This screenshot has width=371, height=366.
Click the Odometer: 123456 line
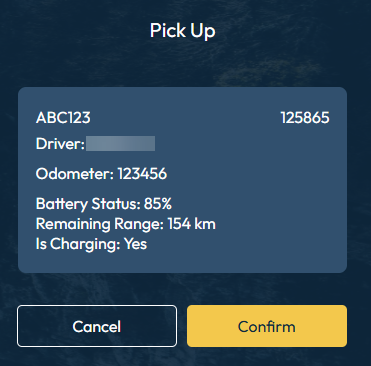[x=101, y=174]
